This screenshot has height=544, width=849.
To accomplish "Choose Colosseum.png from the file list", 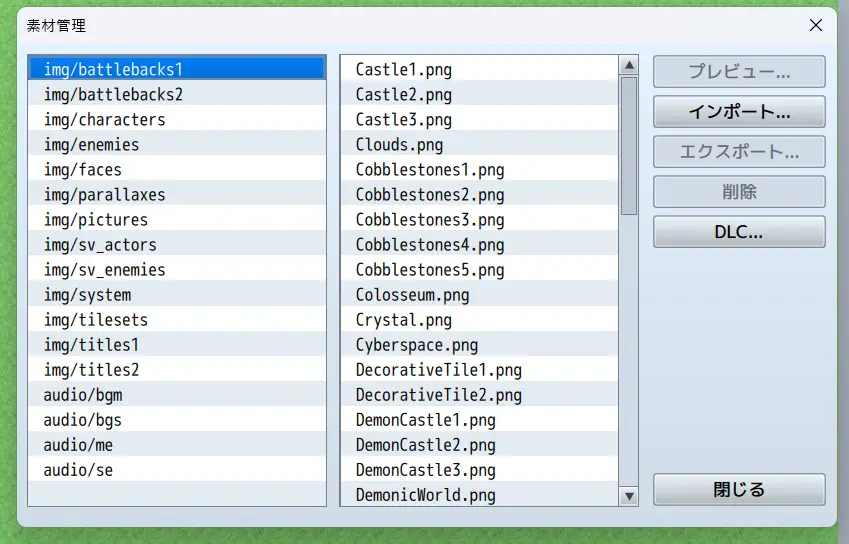I will coord(412,295).
